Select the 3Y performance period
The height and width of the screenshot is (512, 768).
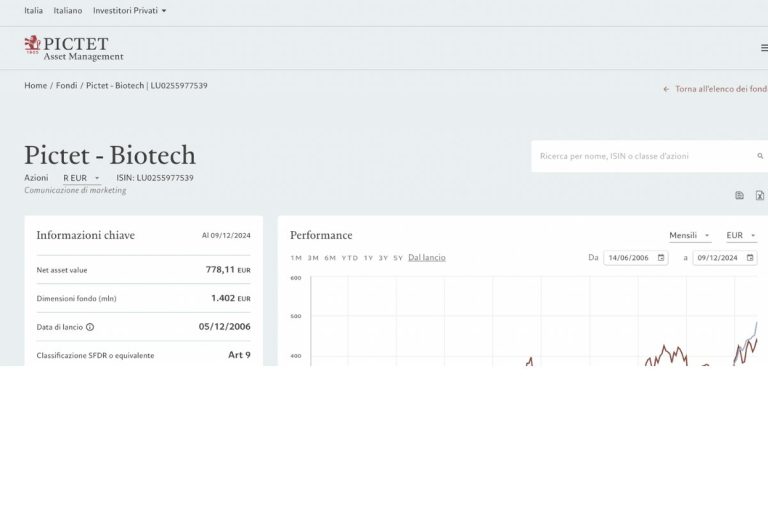383,258
